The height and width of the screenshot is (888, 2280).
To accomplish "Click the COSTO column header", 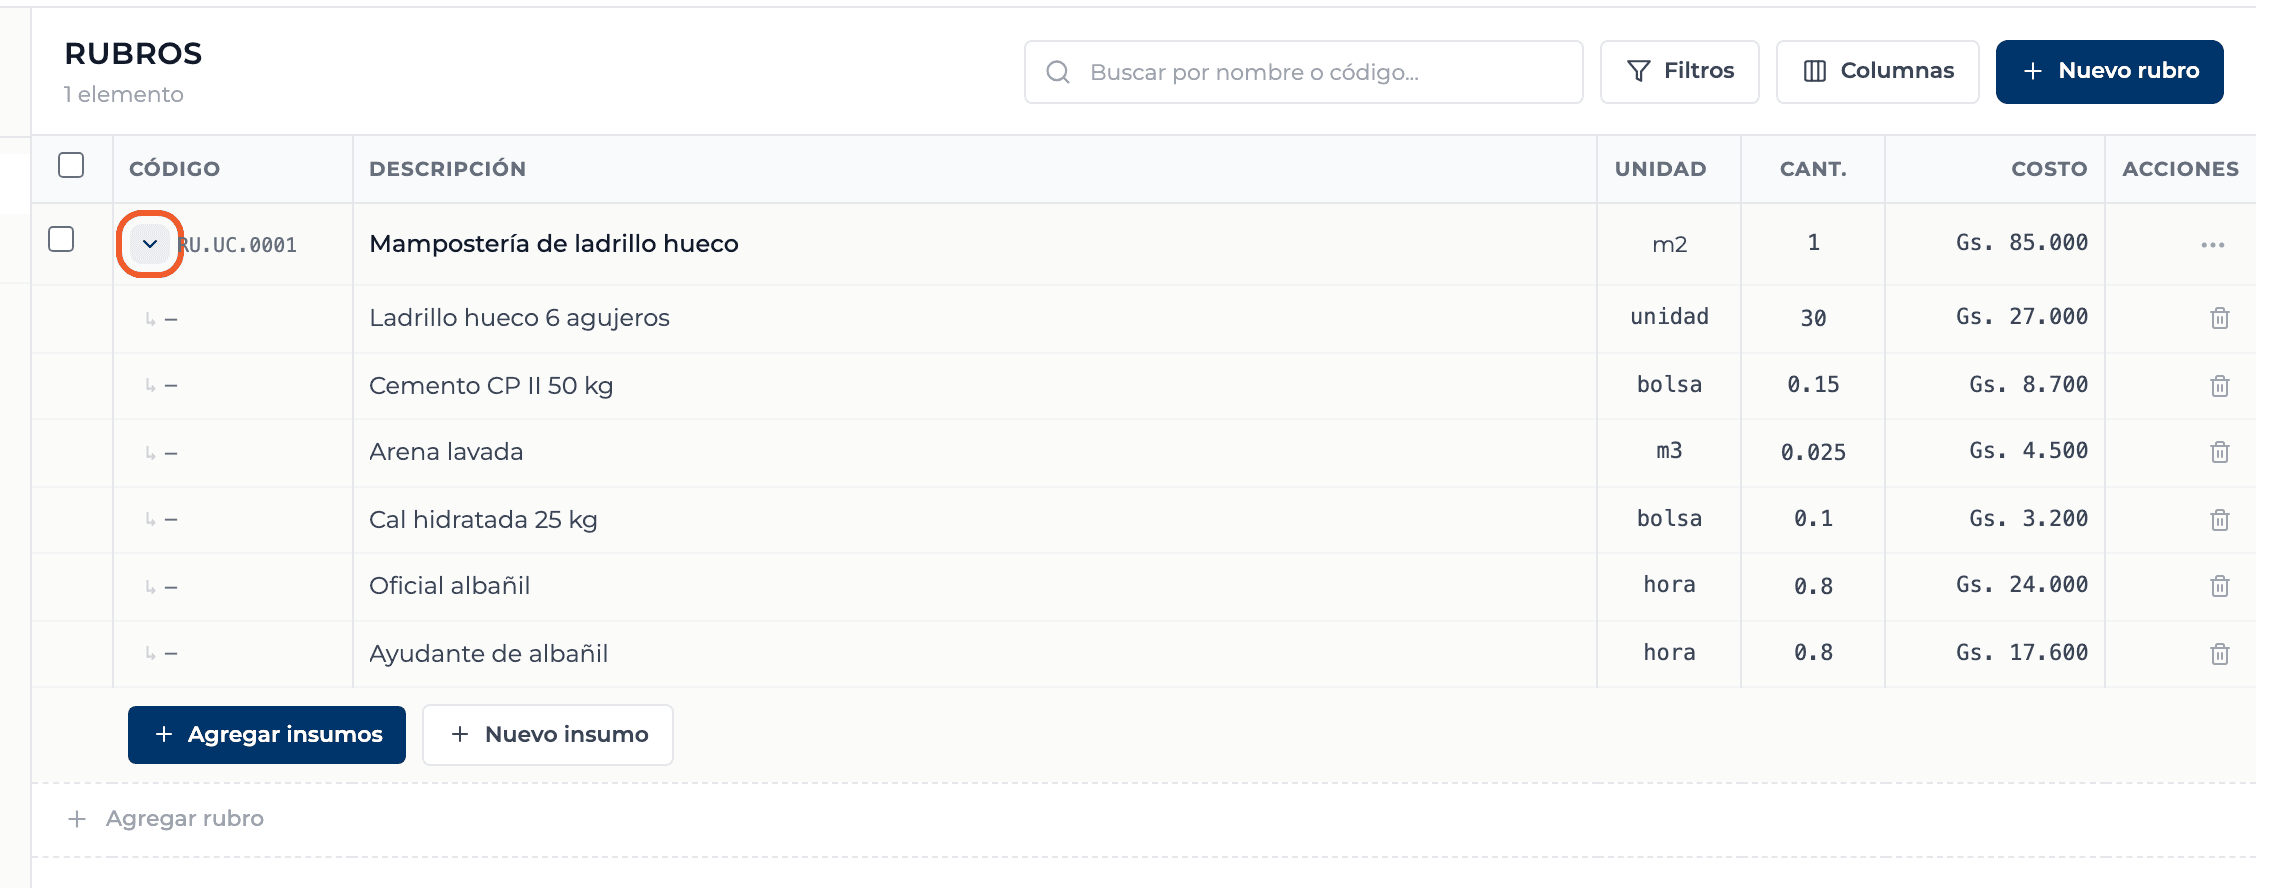I will click(2049, 169).
